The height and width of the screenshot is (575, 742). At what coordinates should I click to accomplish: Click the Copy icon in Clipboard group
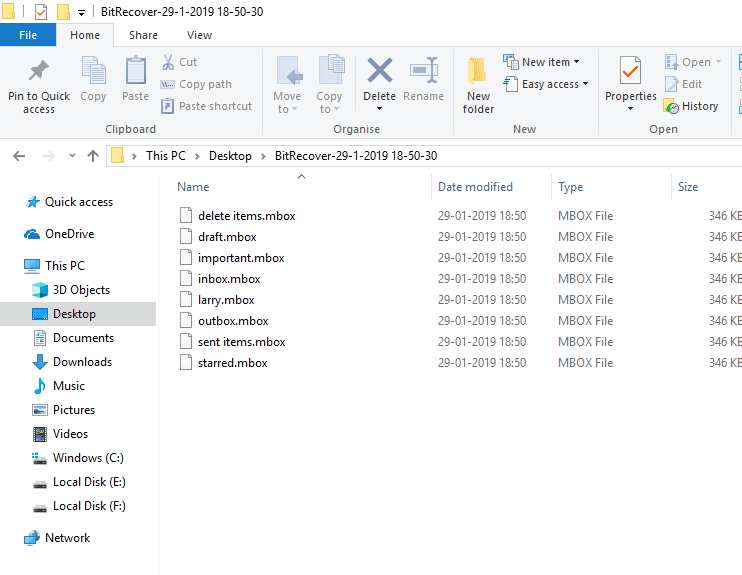93,71
